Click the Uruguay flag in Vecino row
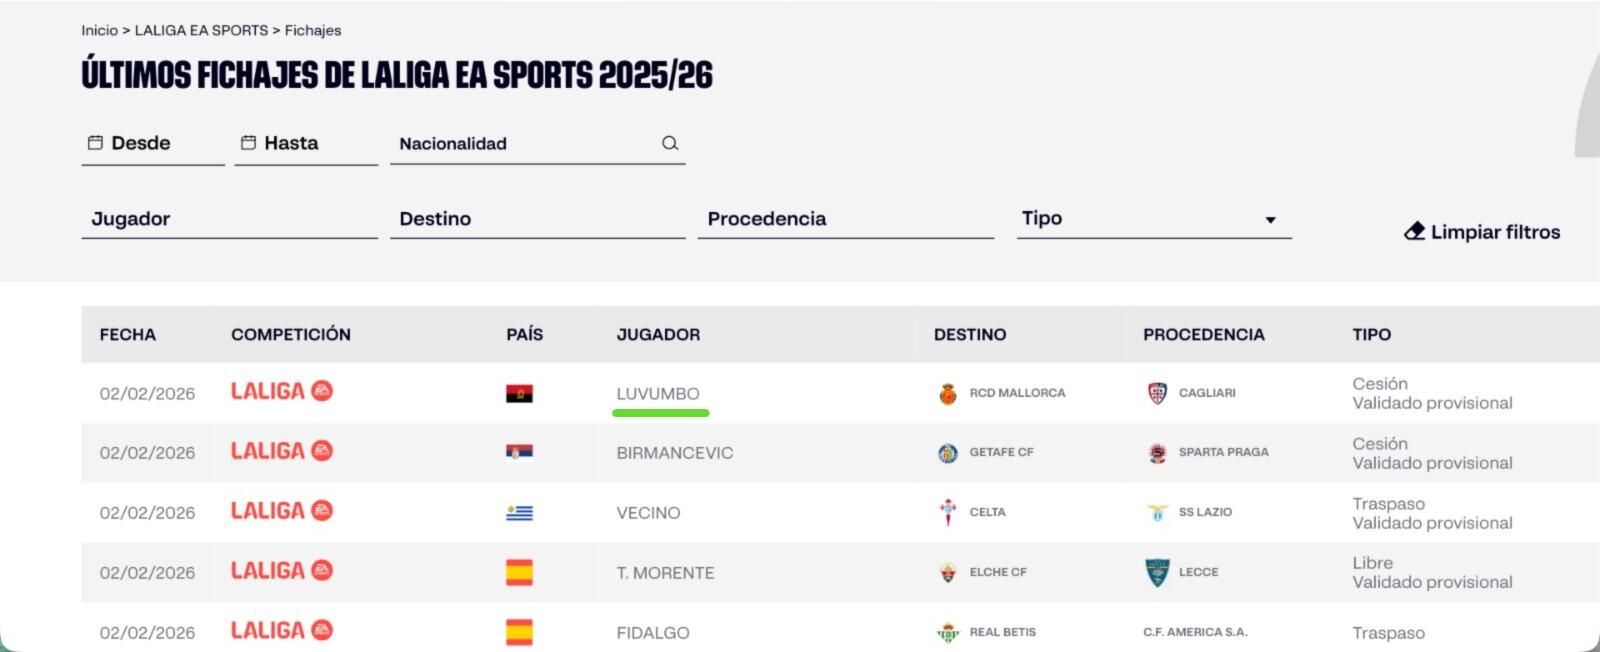1600x652 pixels. [x=519, y=513]
